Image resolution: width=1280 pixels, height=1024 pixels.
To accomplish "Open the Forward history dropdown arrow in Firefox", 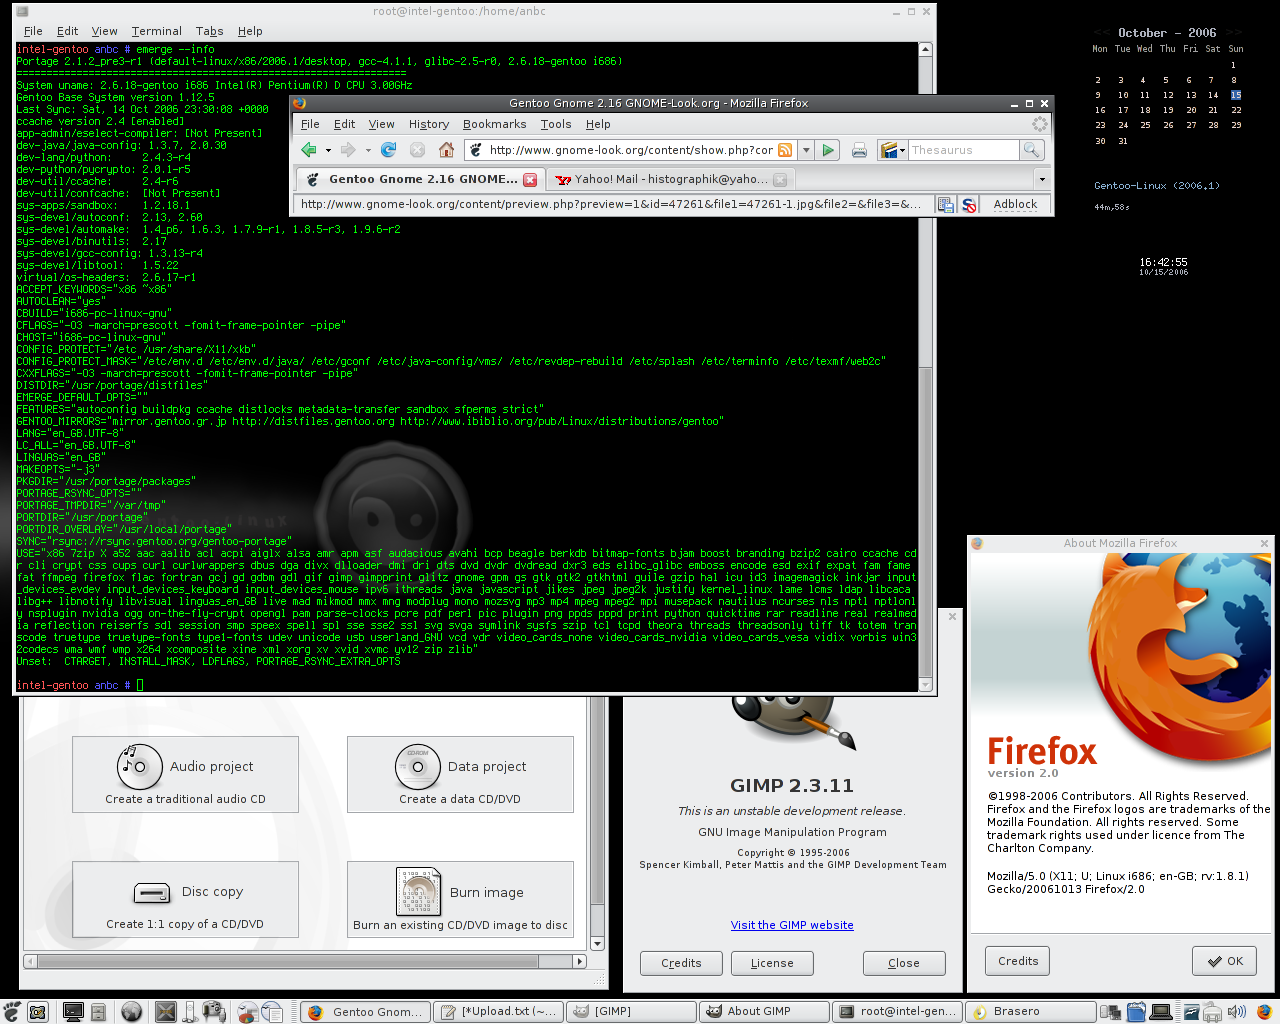I will pyautogui.click(x=367, y=150).
